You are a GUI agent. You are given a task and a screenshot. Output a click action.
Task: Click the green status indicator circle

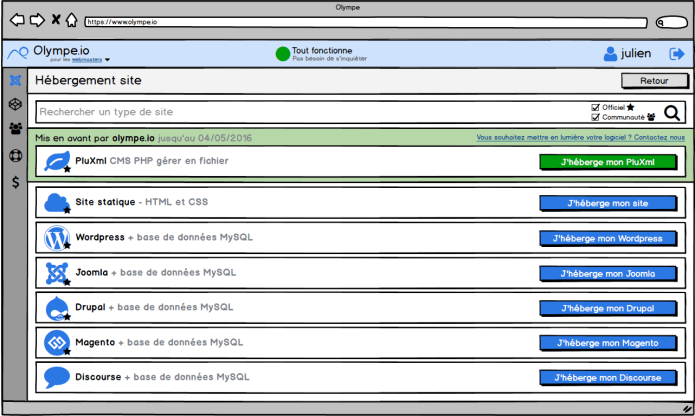point(282,54)
